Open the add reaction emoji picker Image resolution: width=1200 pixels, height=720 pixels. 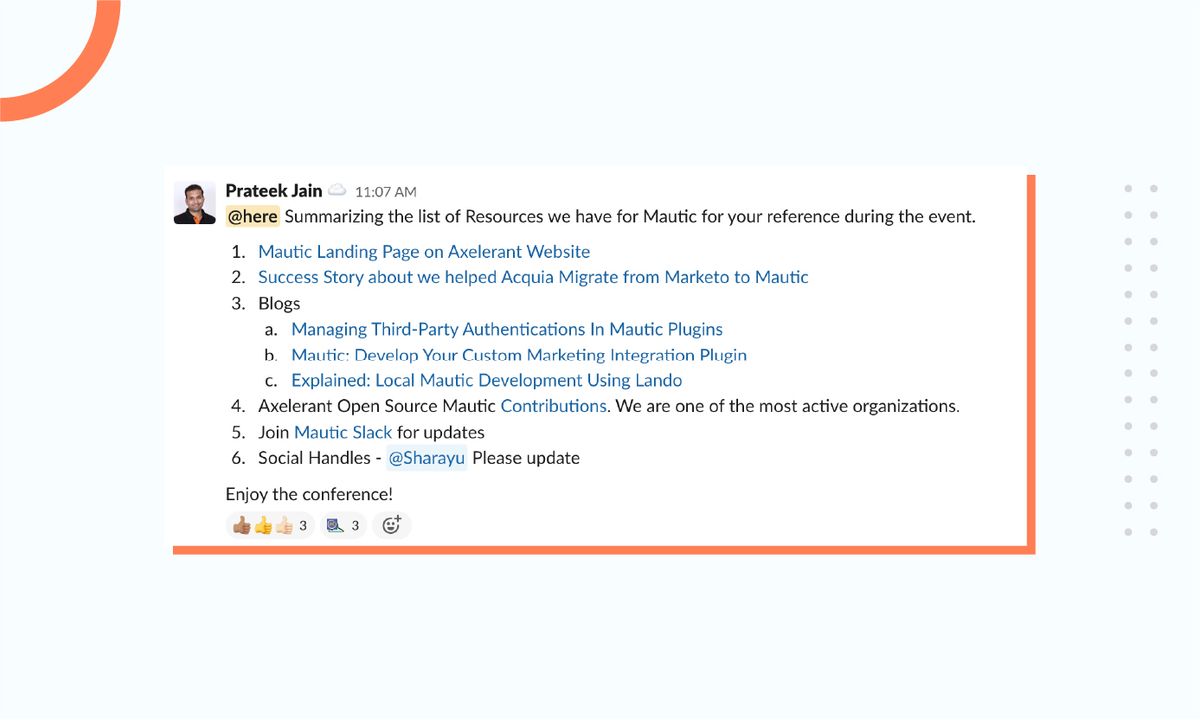coord(392,525)
